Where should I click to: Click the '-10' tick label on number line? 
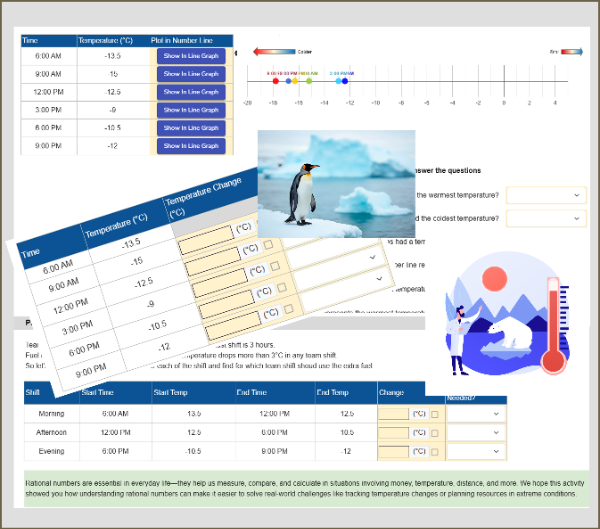tap(376, 103)
